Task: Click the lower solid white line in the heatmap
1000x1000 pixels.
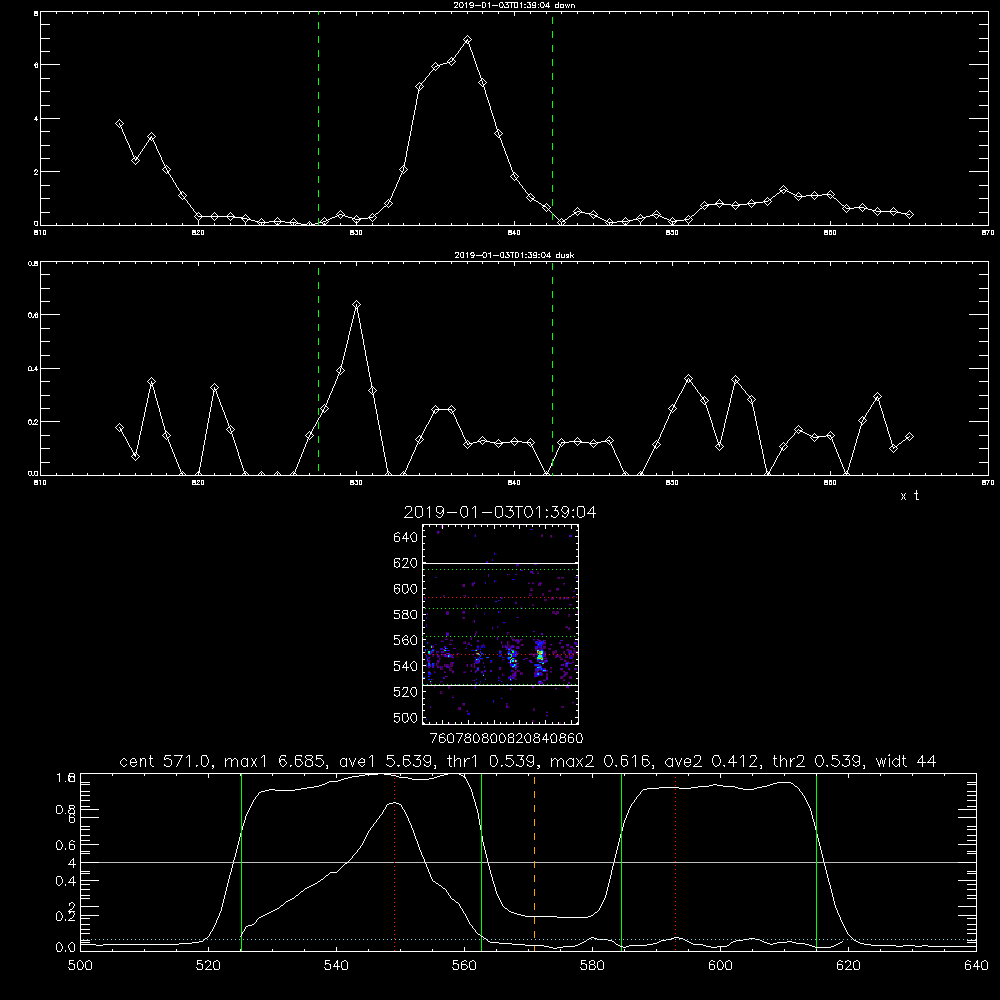Action: (500, 685)
